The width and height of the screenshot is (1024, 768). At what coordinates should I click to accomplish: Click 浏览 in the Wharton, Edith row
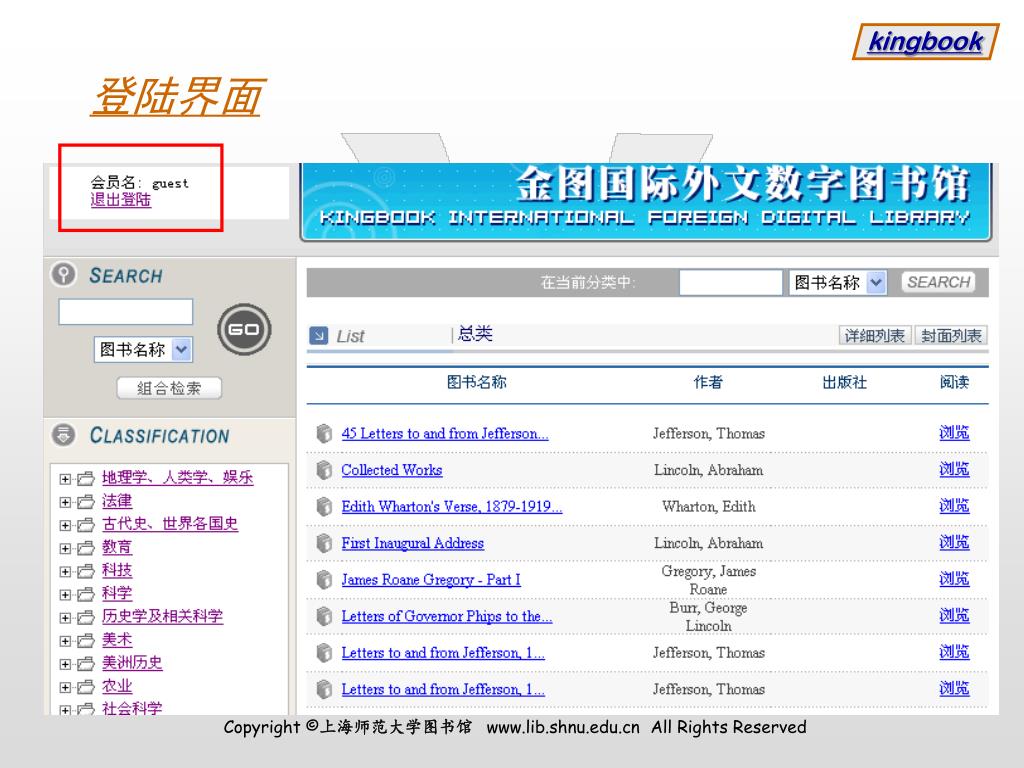click(x=954, y=505)
